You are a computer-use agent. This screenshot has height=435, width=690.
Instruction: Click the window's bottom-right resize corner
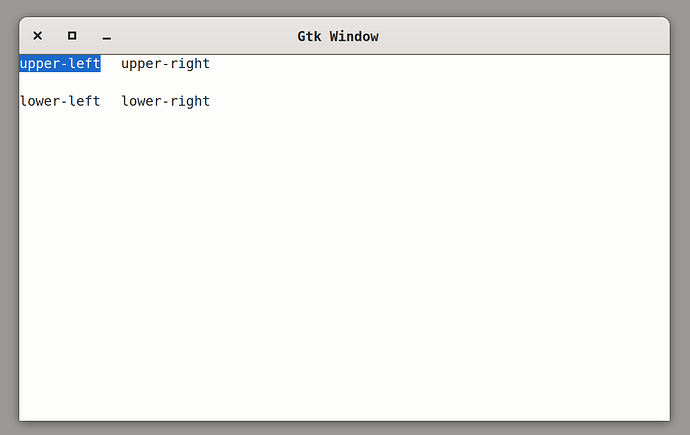pos(668,419)
